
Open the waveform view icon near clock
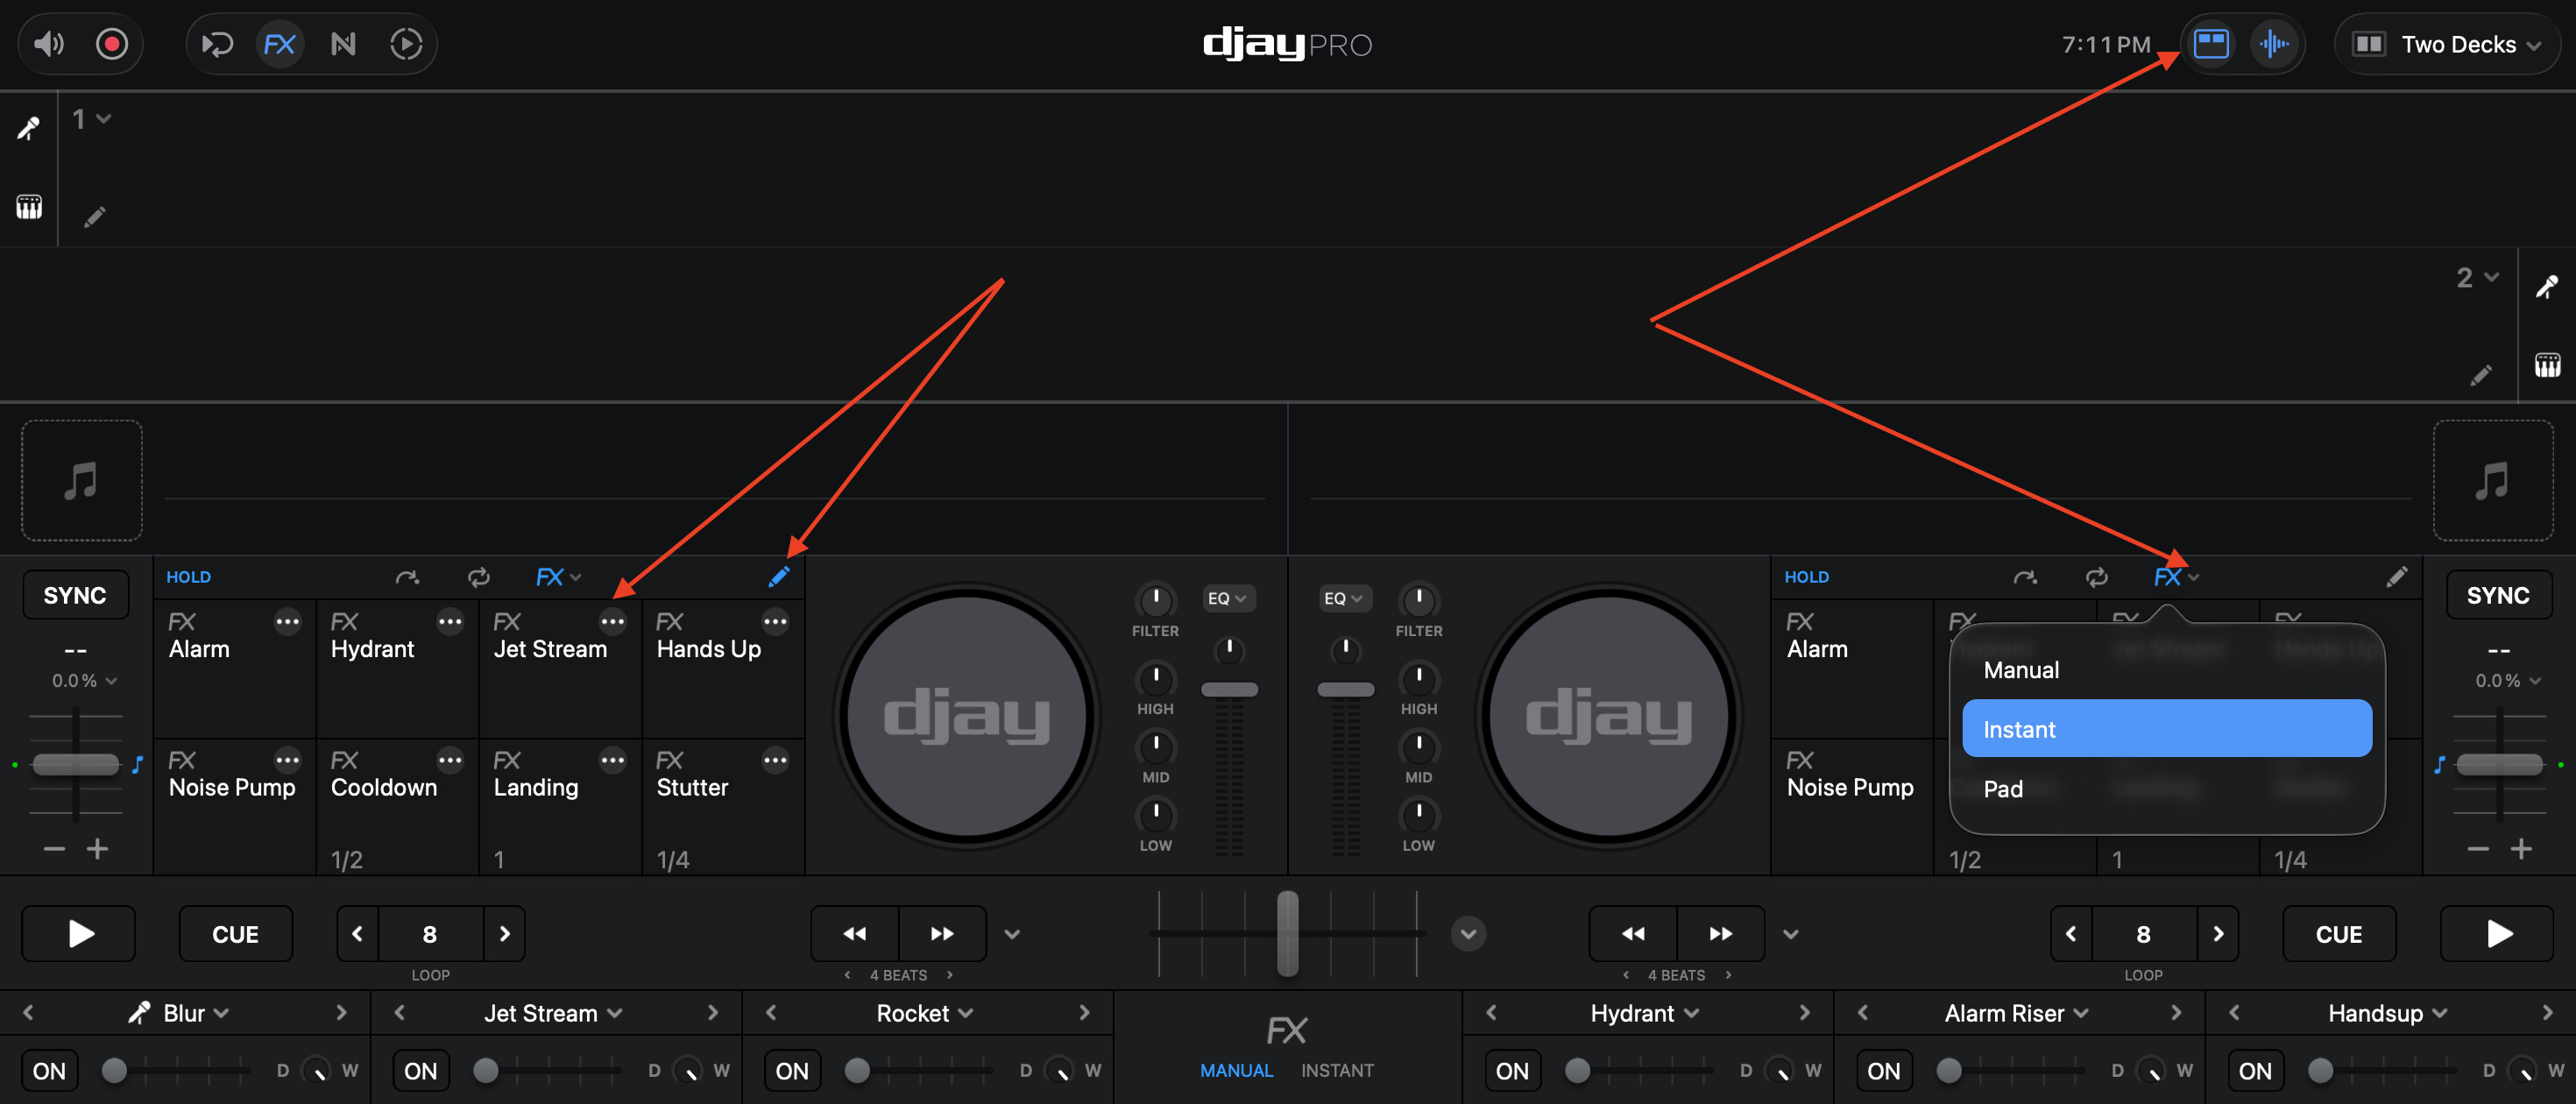[2273, 44]
